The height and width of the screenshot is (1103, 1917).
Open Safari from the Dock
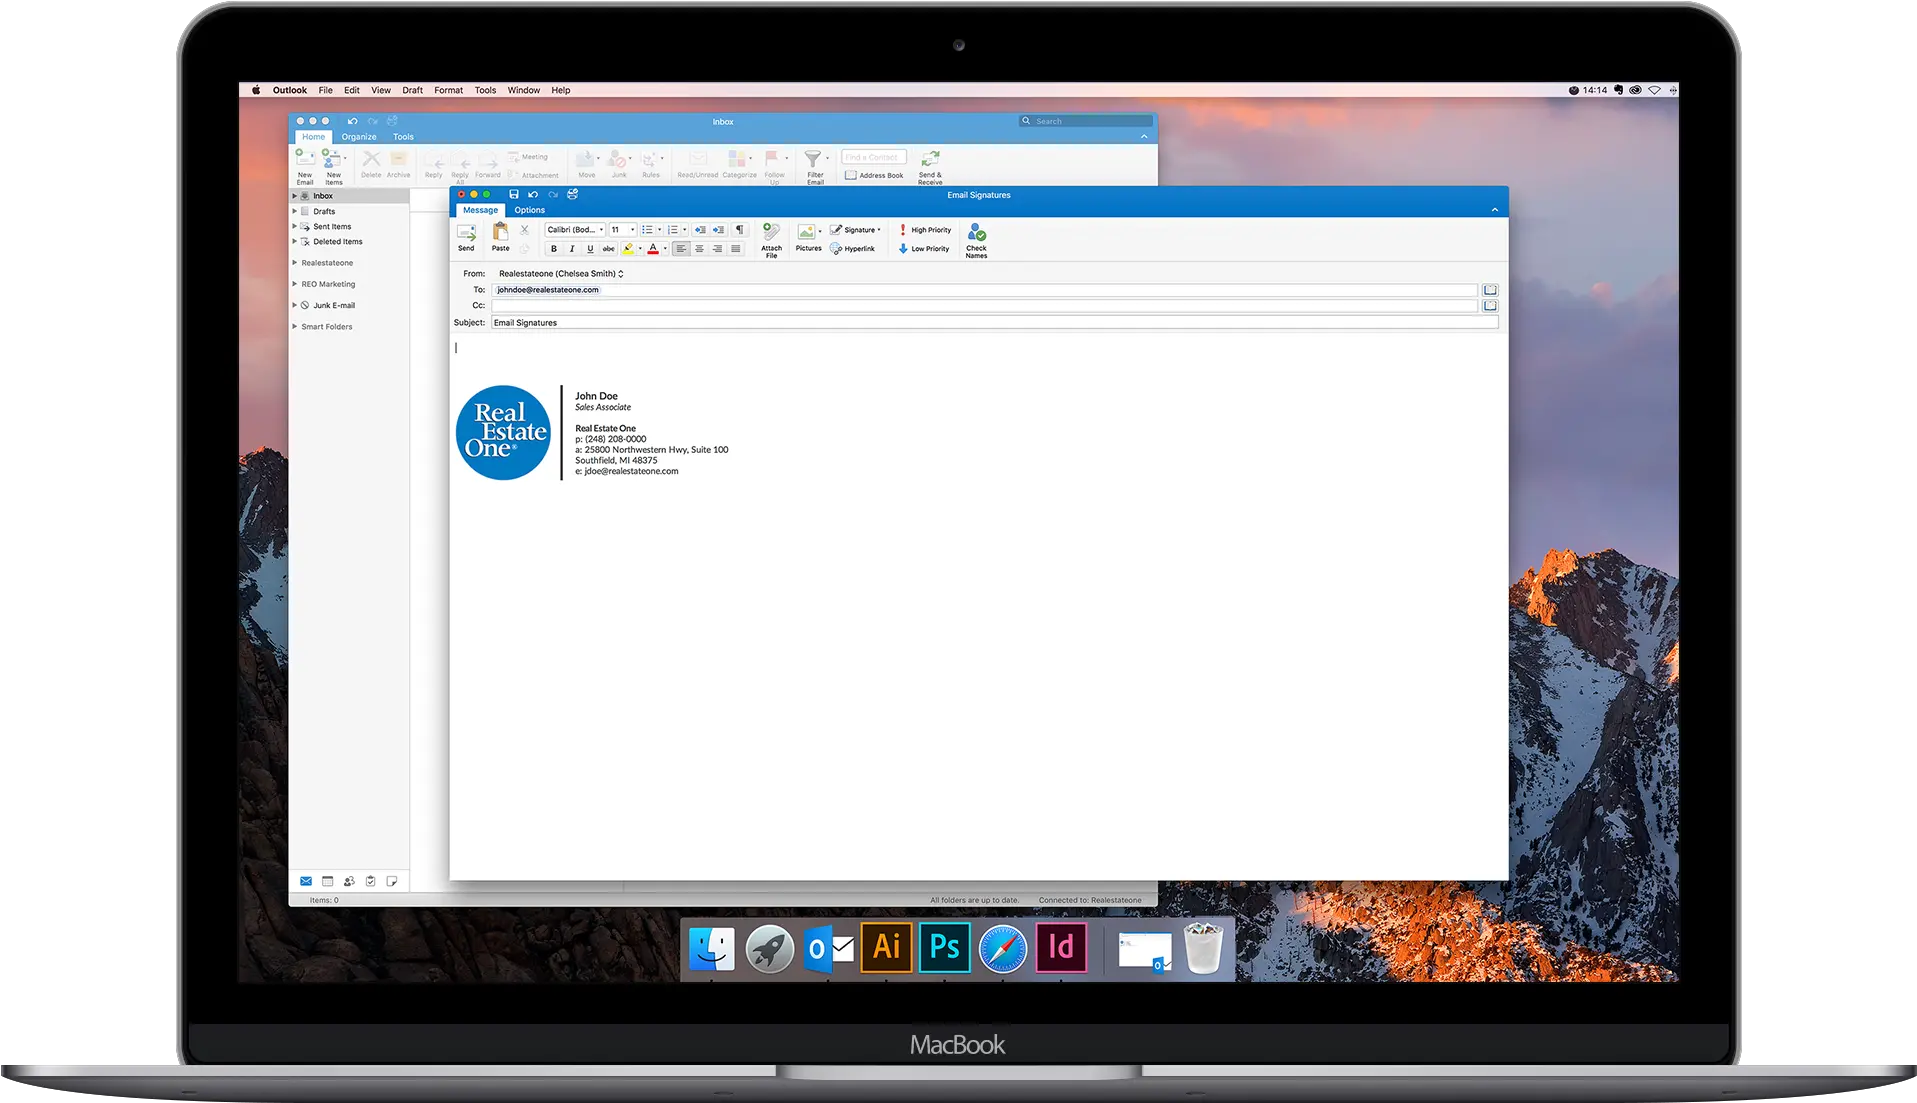click(x=1003, y=949)
